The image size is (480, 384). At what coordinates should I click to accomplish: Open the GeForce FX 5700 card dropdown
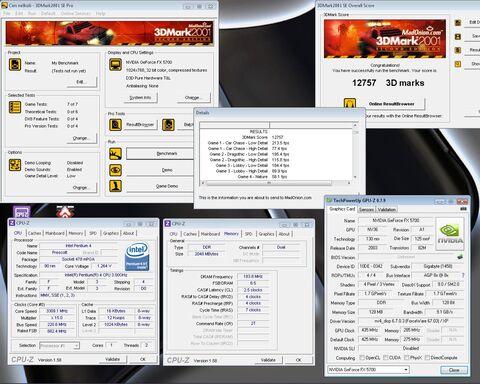[x=368, y=370]
